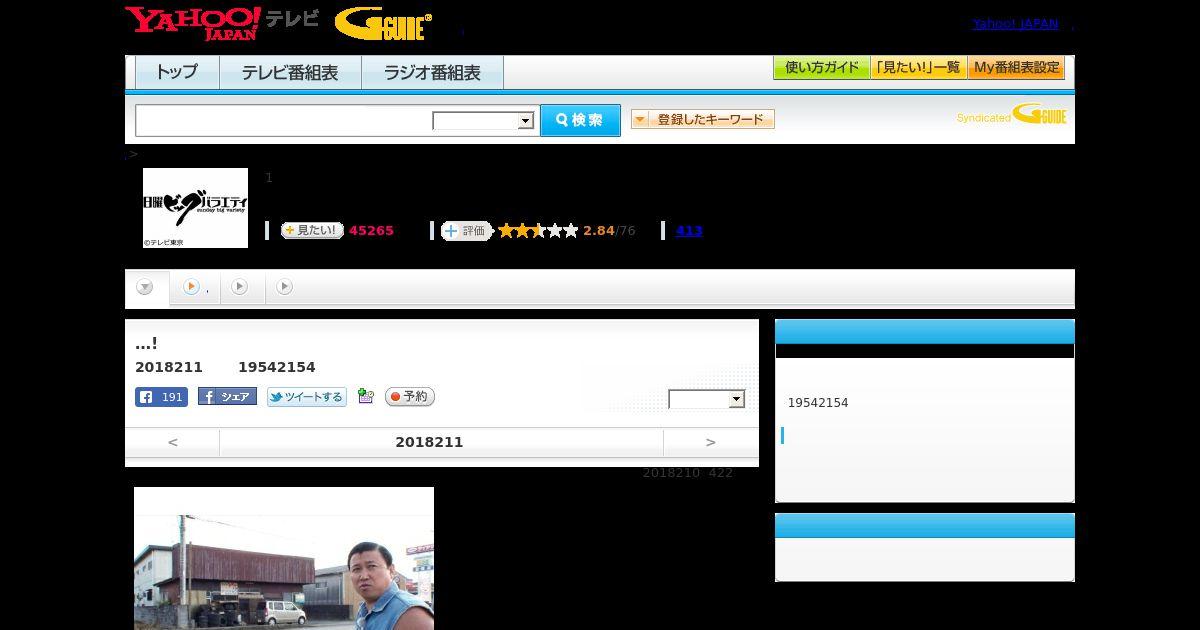
Task: Click the 評価 plus button
Action: 466,231
